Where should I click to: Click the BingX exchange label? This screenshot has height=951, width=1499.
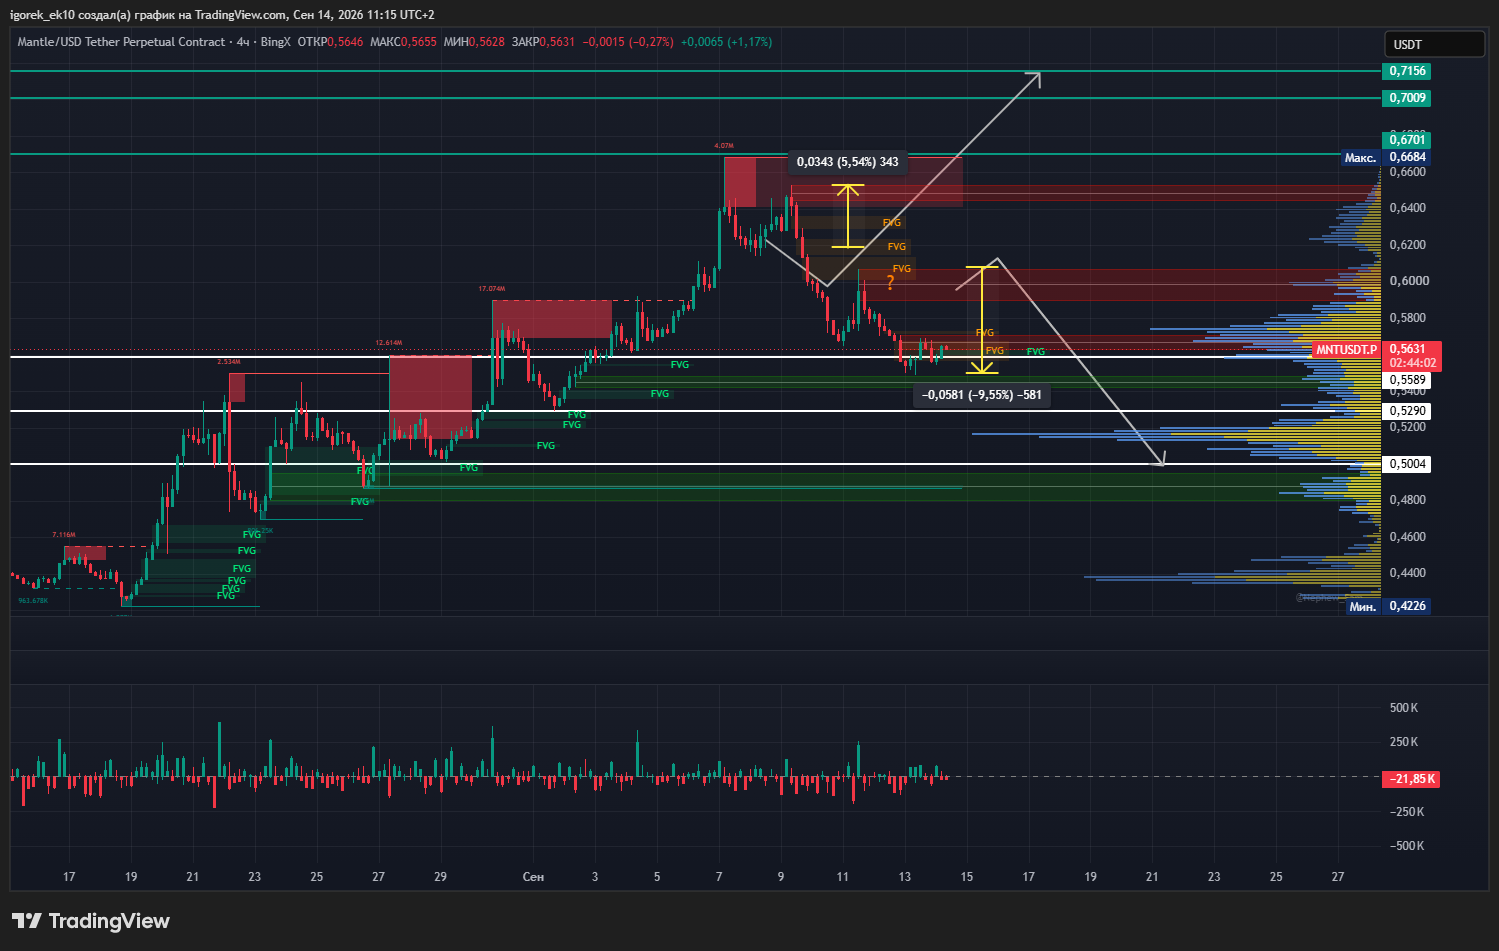tap(275, 42)
